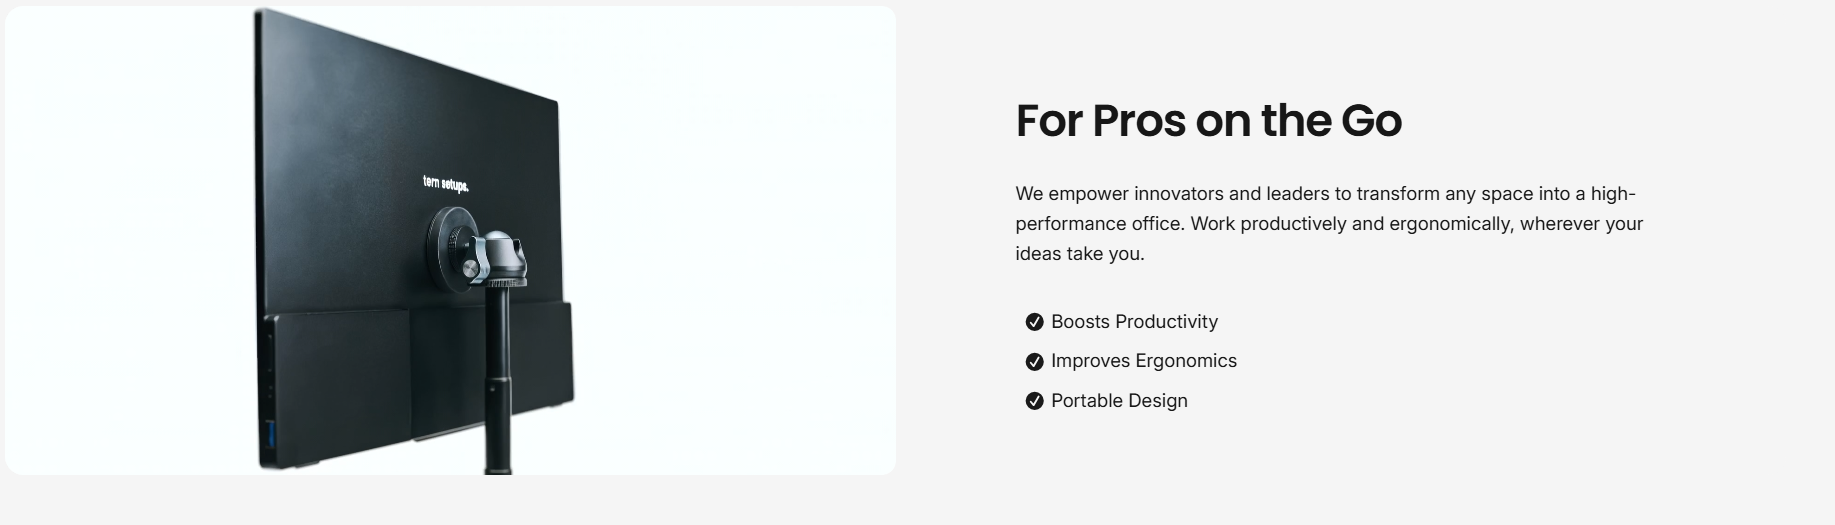Image resolution: width=1835 pixels, height=525 pixels.
Task: Select the 'Portable Design' list item text
Action: tap(1119, 401)
